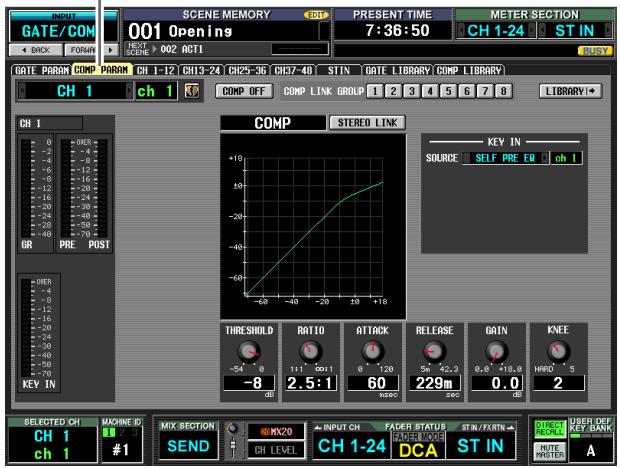Toggle the MUTE MASTER button
The image size is (620, 468).
click(x=550, y=451)
